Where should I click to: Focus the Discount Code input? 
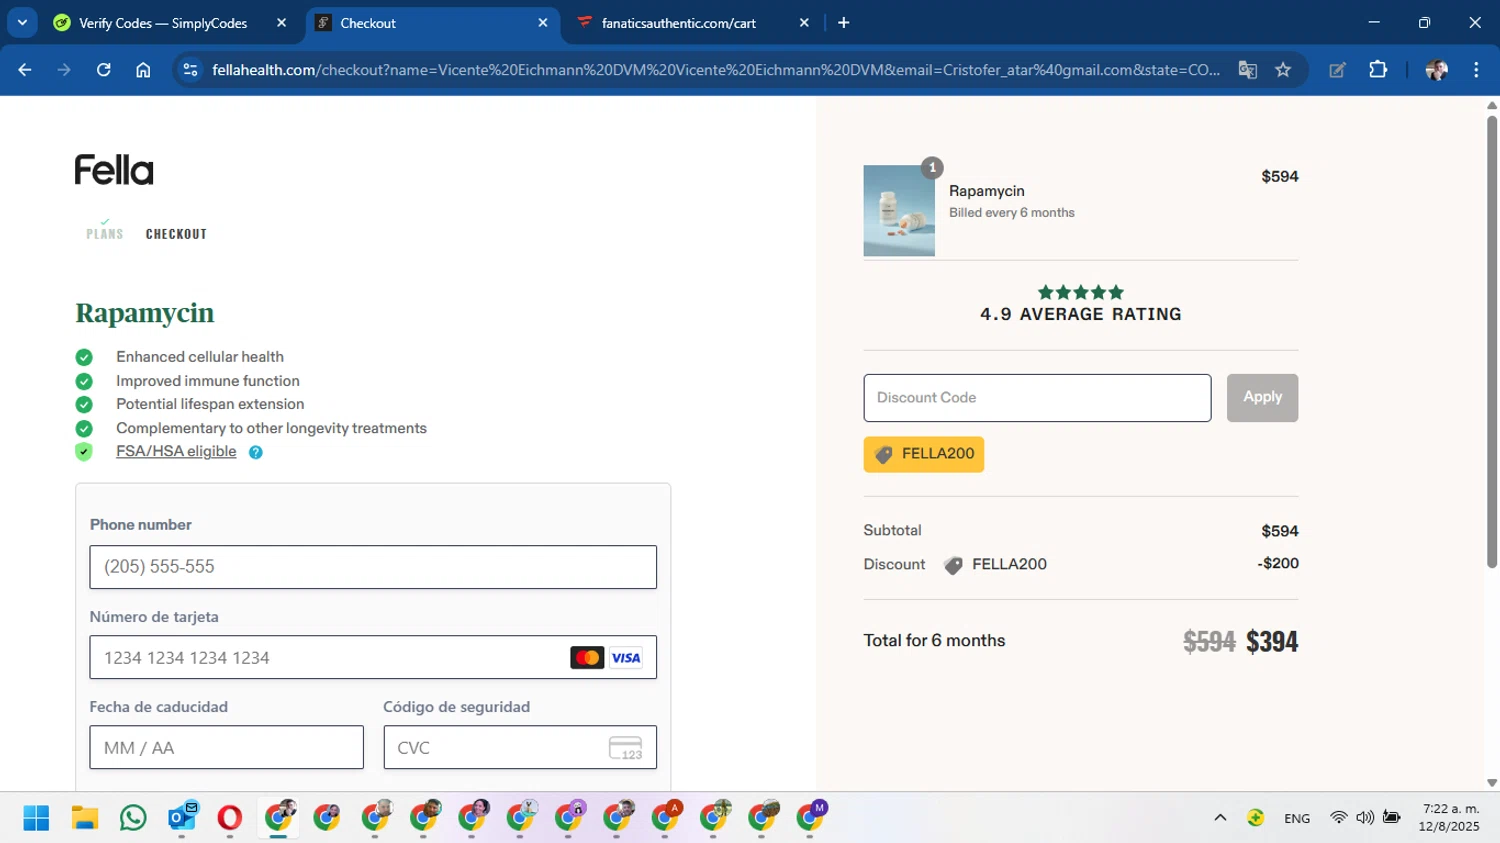click(x=1037, y=398)
